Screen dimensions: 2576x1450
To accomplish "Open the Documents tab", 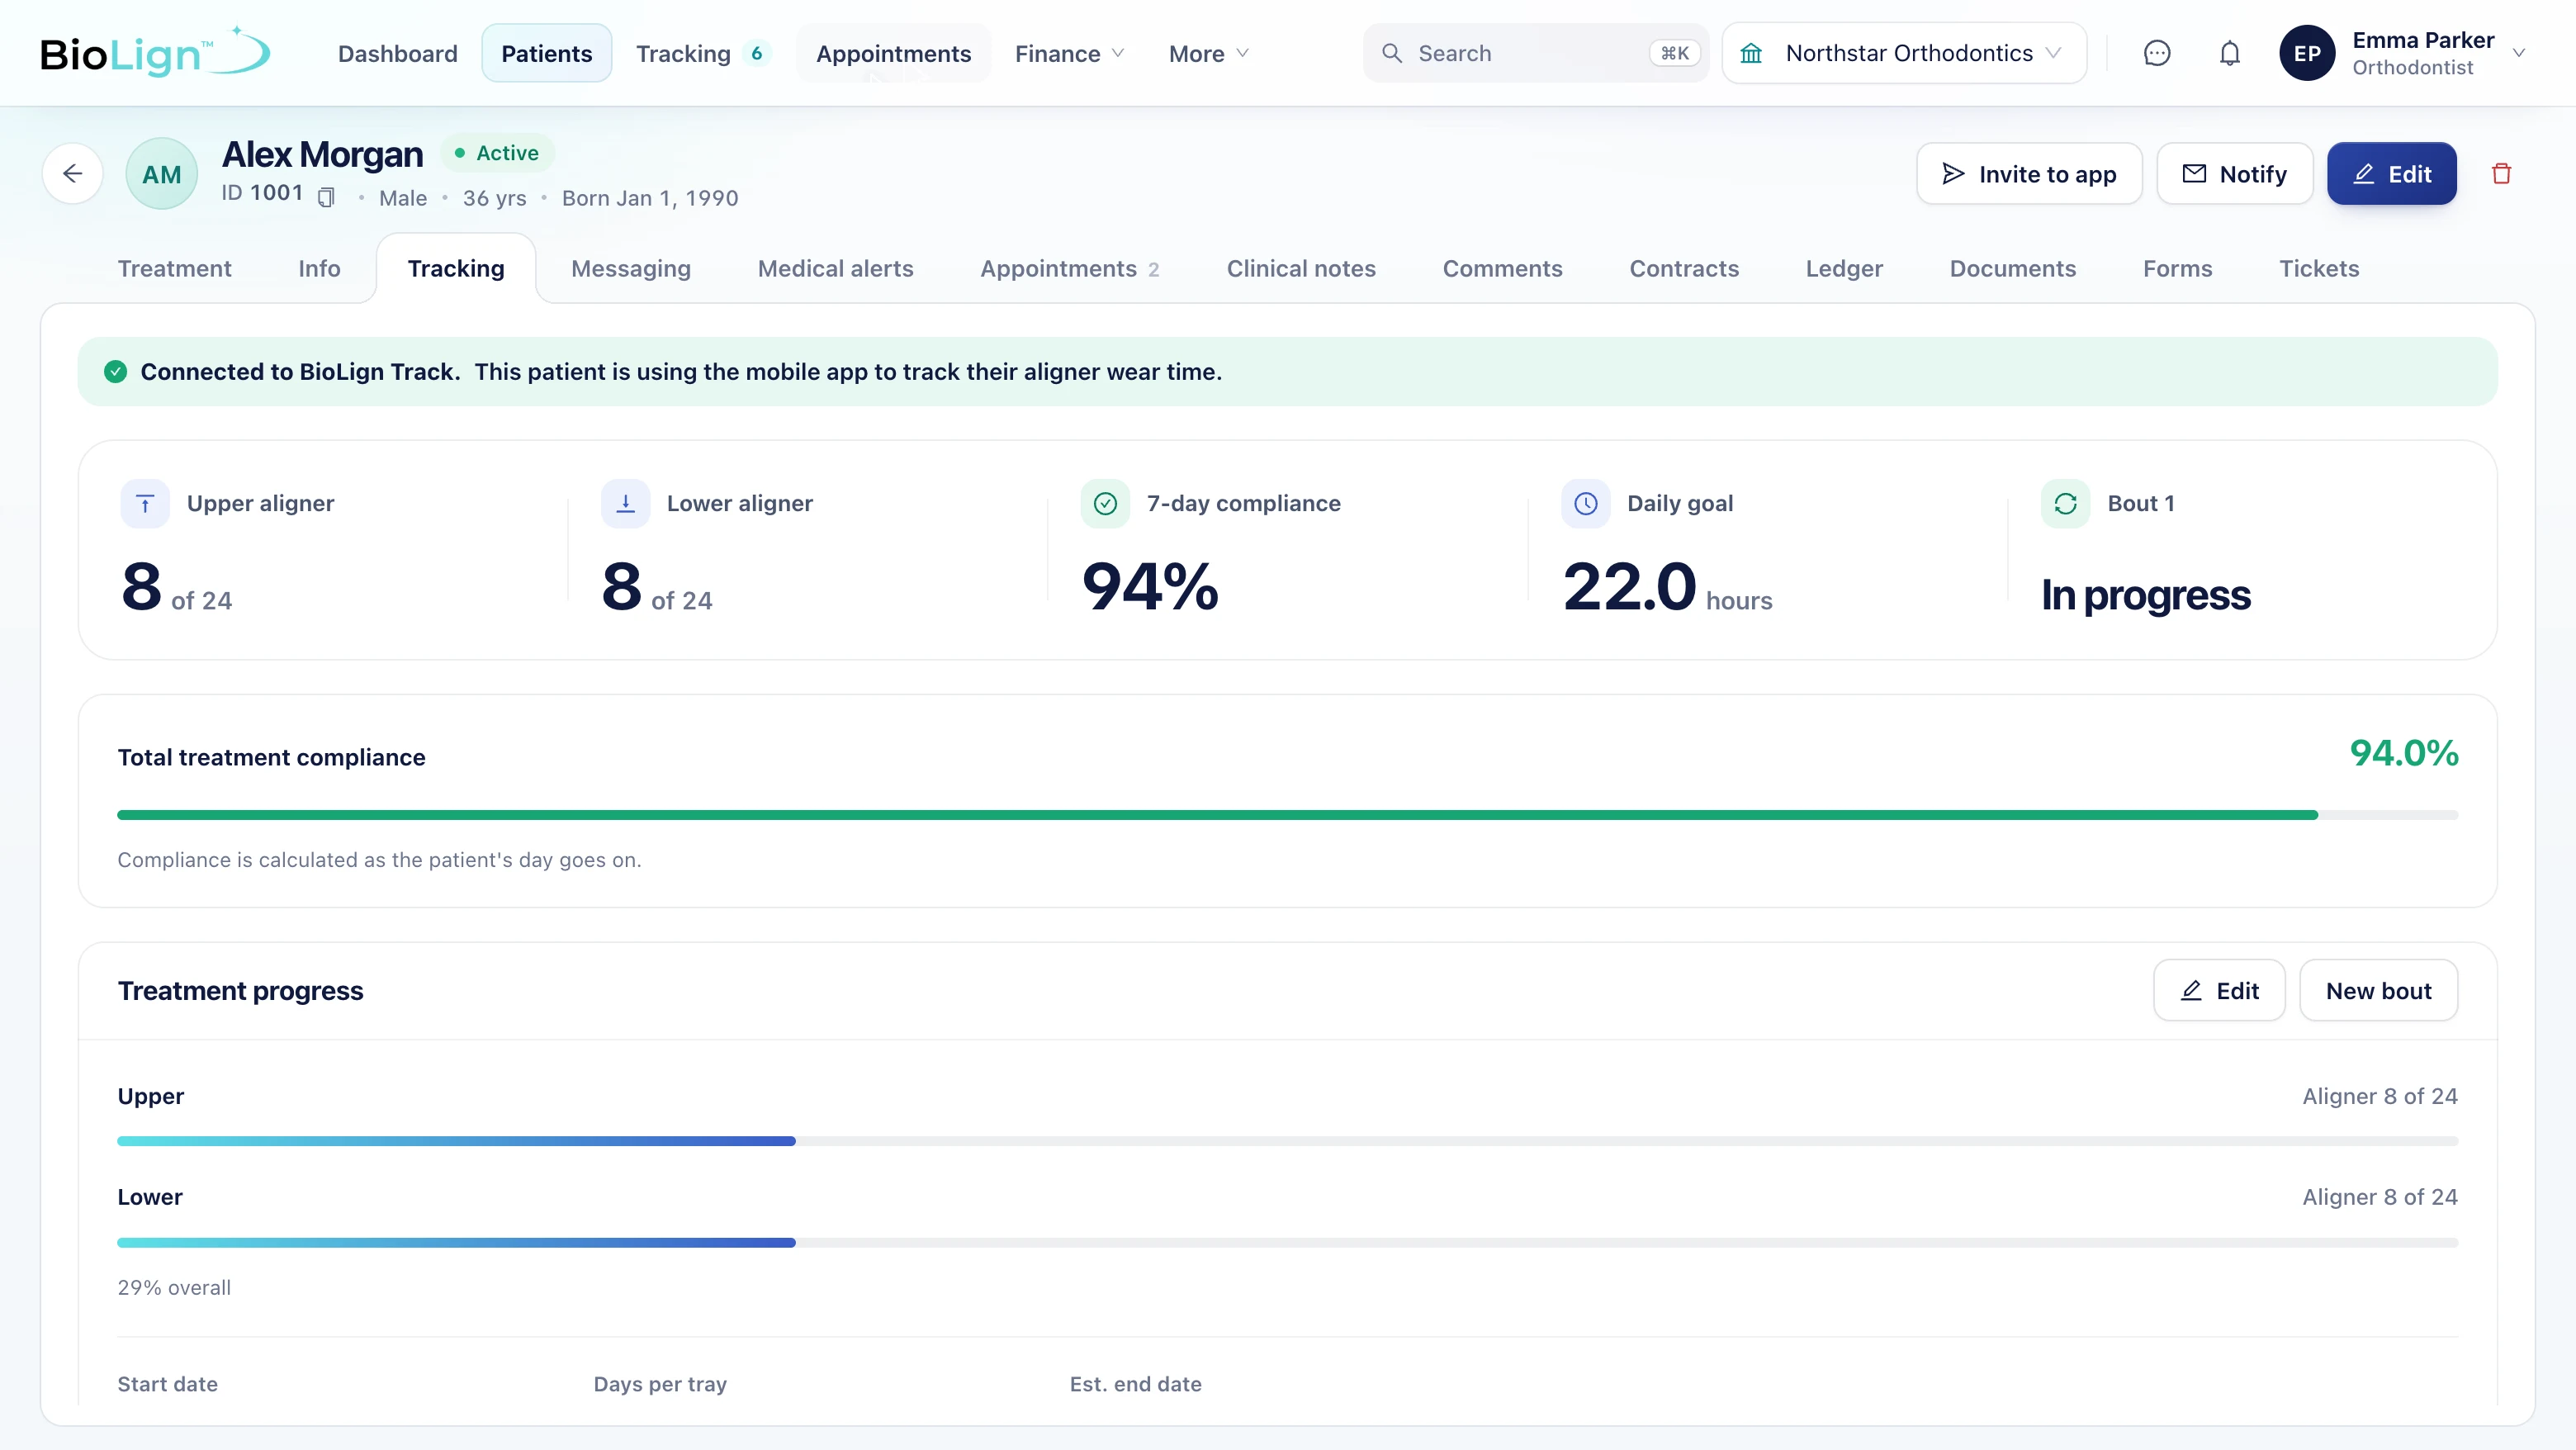I will coord(2012,268).
